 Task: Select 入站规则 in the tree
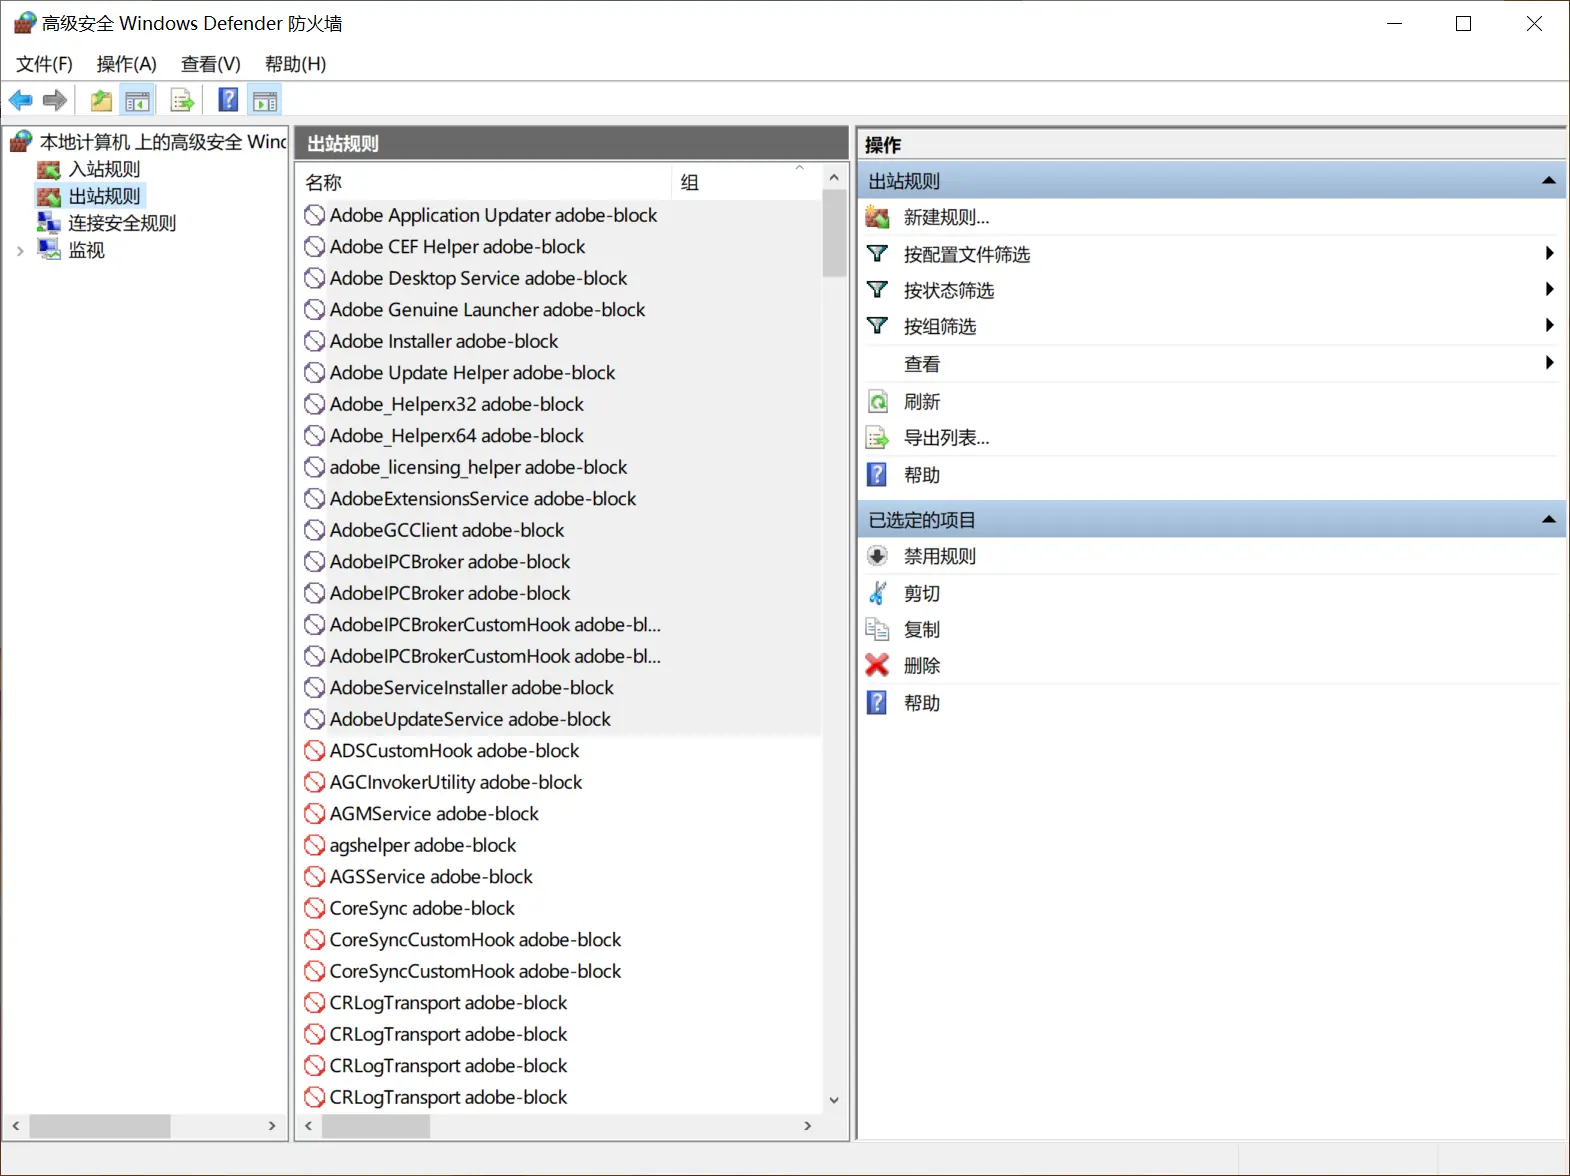(104, 169)
